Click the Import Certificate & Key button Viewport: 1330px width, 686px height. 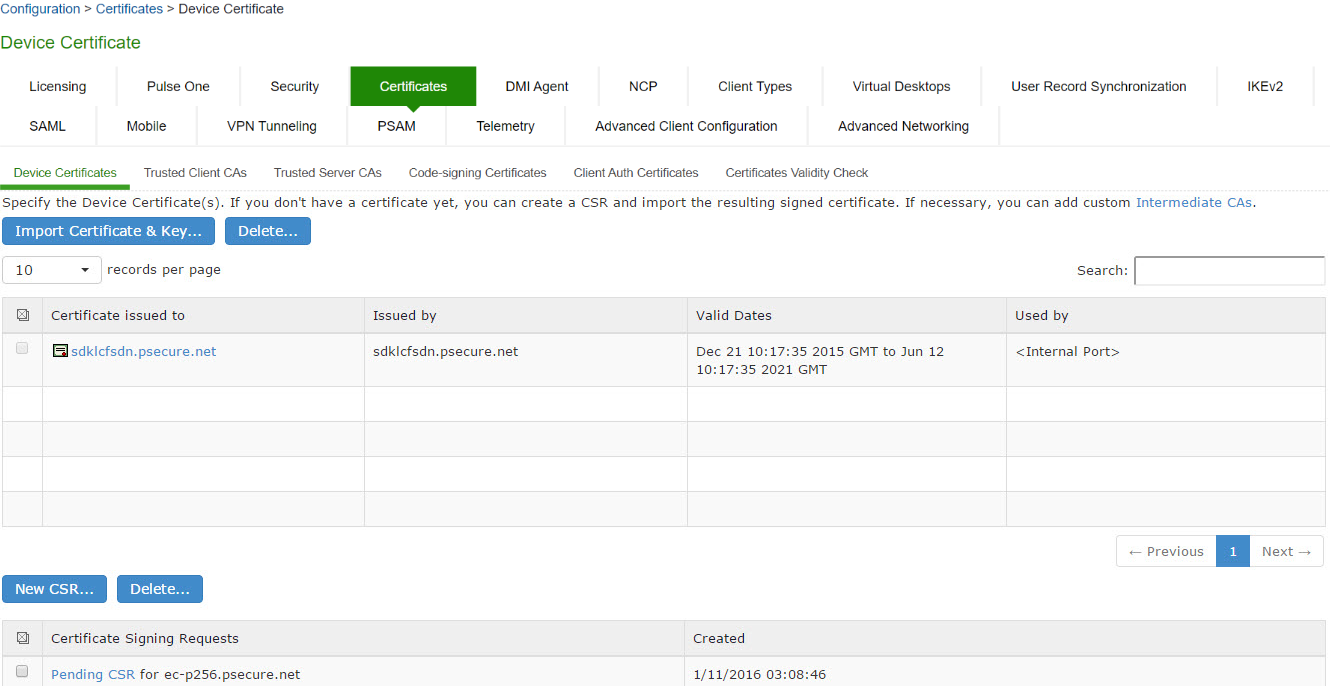pos(108,231)
